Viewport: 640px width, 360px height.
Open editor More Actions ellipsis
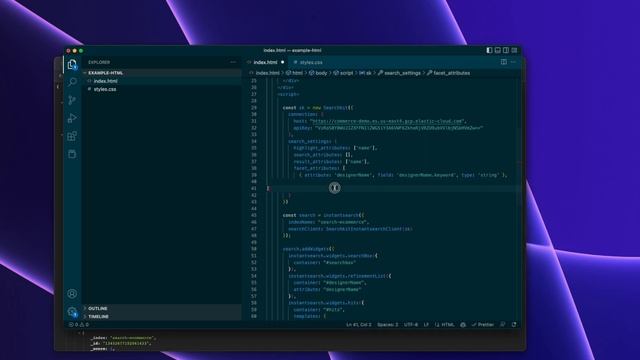513,62
